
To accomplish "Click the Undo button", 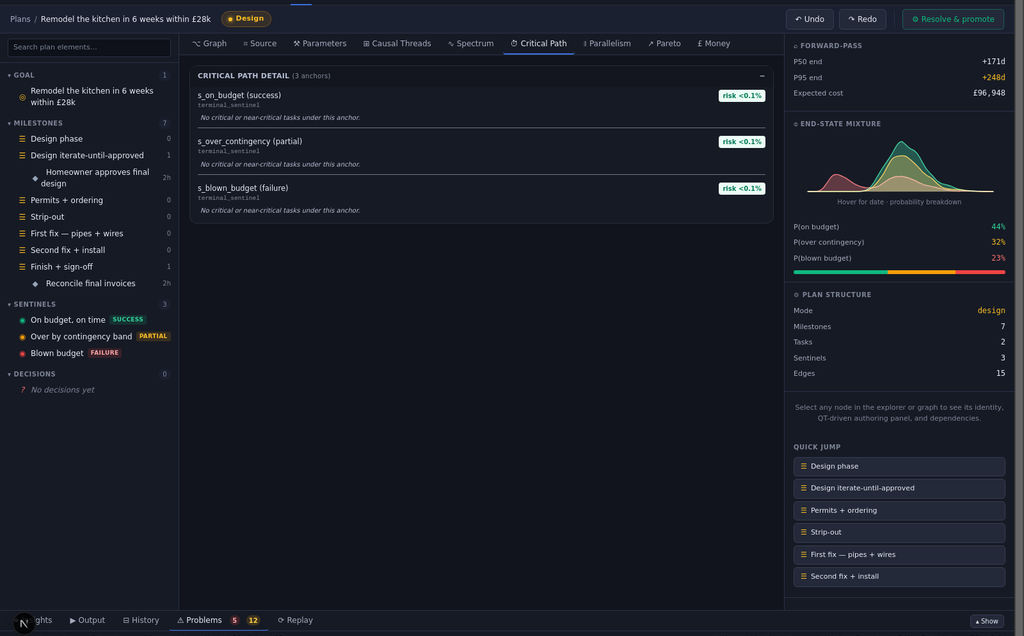I will pyautogui.click(x=809, y=19).
